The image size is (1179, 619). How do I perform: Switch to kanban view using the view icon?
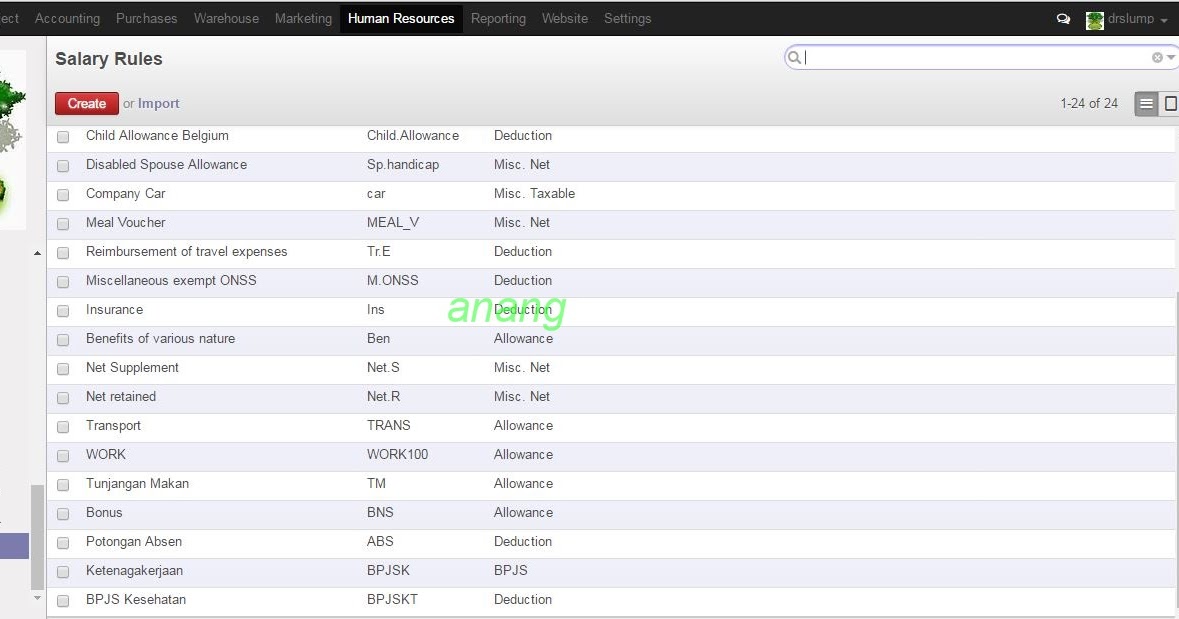1170,103
